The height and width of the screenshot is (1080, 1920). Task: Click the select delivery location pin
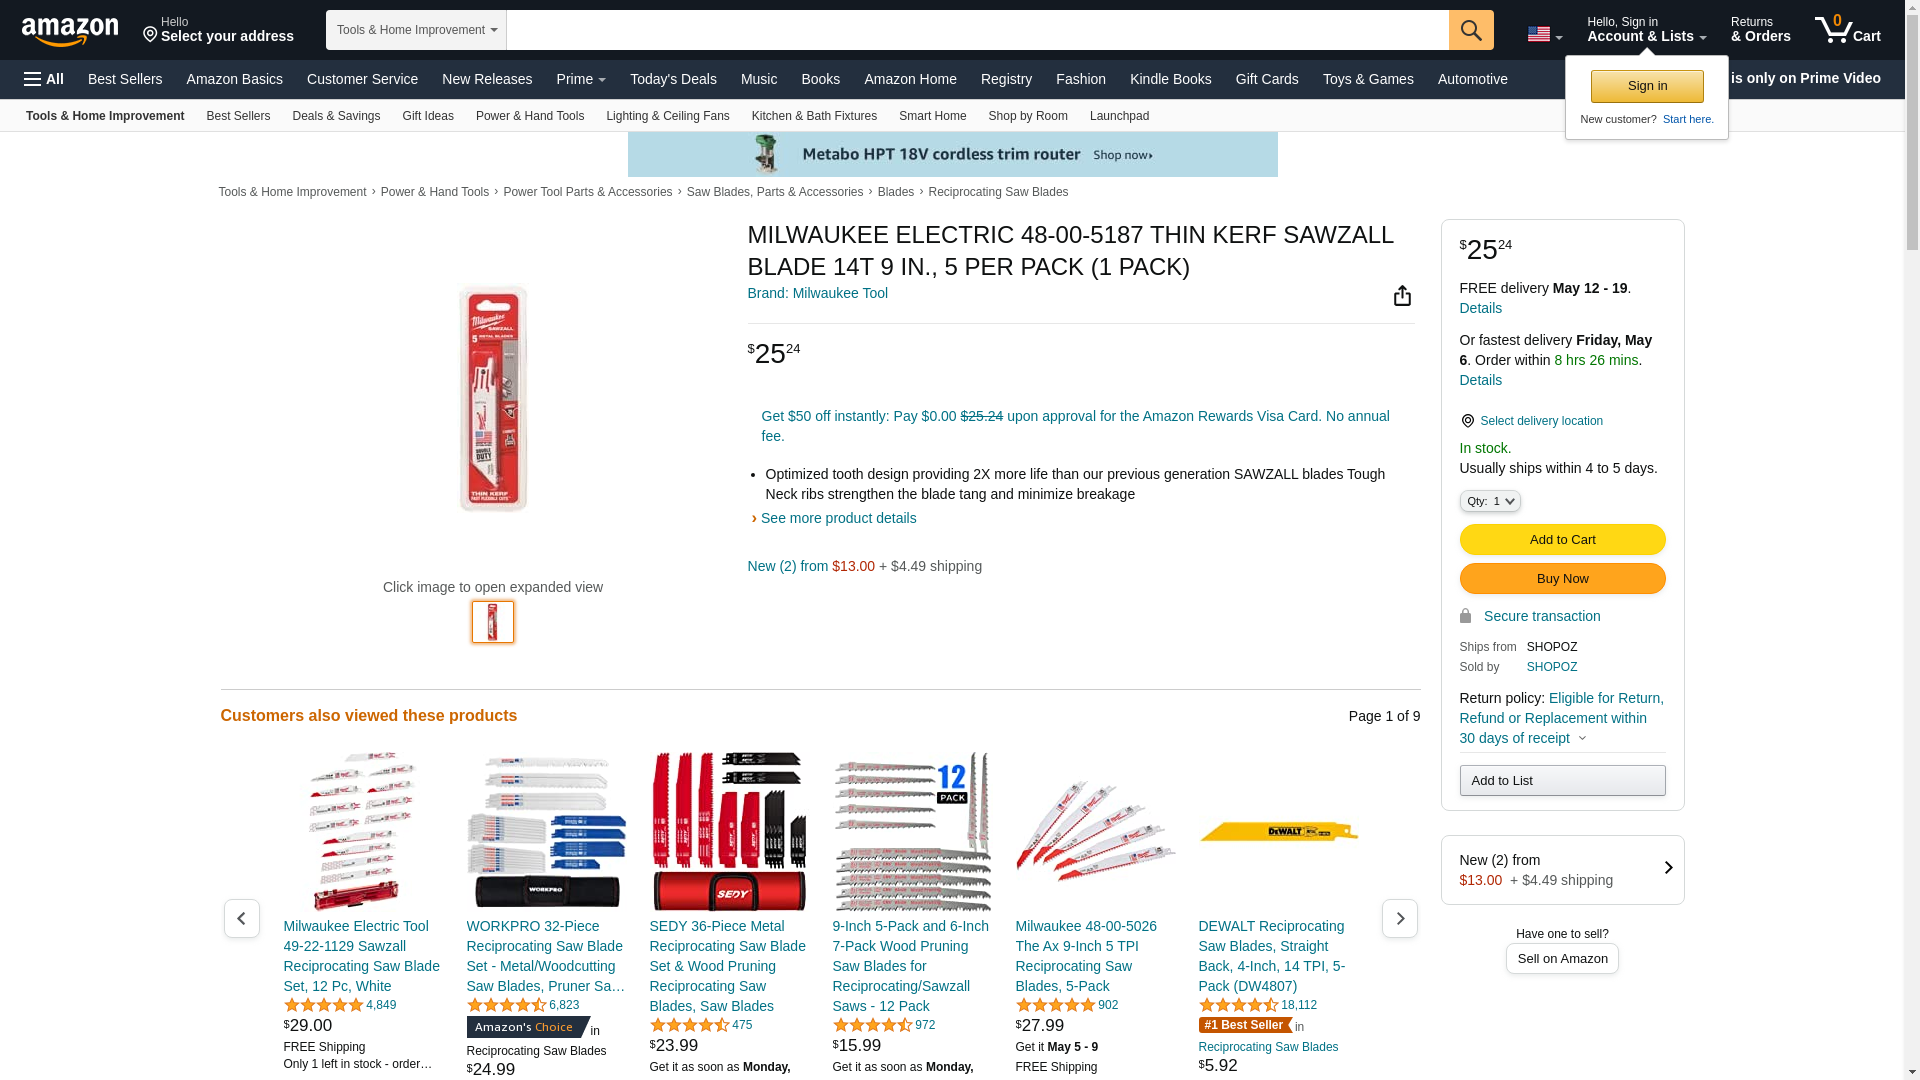[1468, 421]
